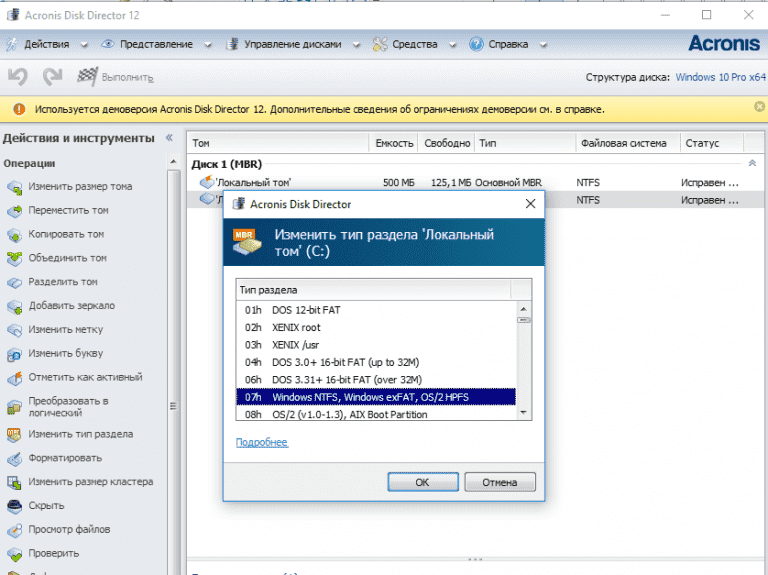This screenshot has height=575, width=768.
Task: Sort by Свободно column header
Action: 446,143
